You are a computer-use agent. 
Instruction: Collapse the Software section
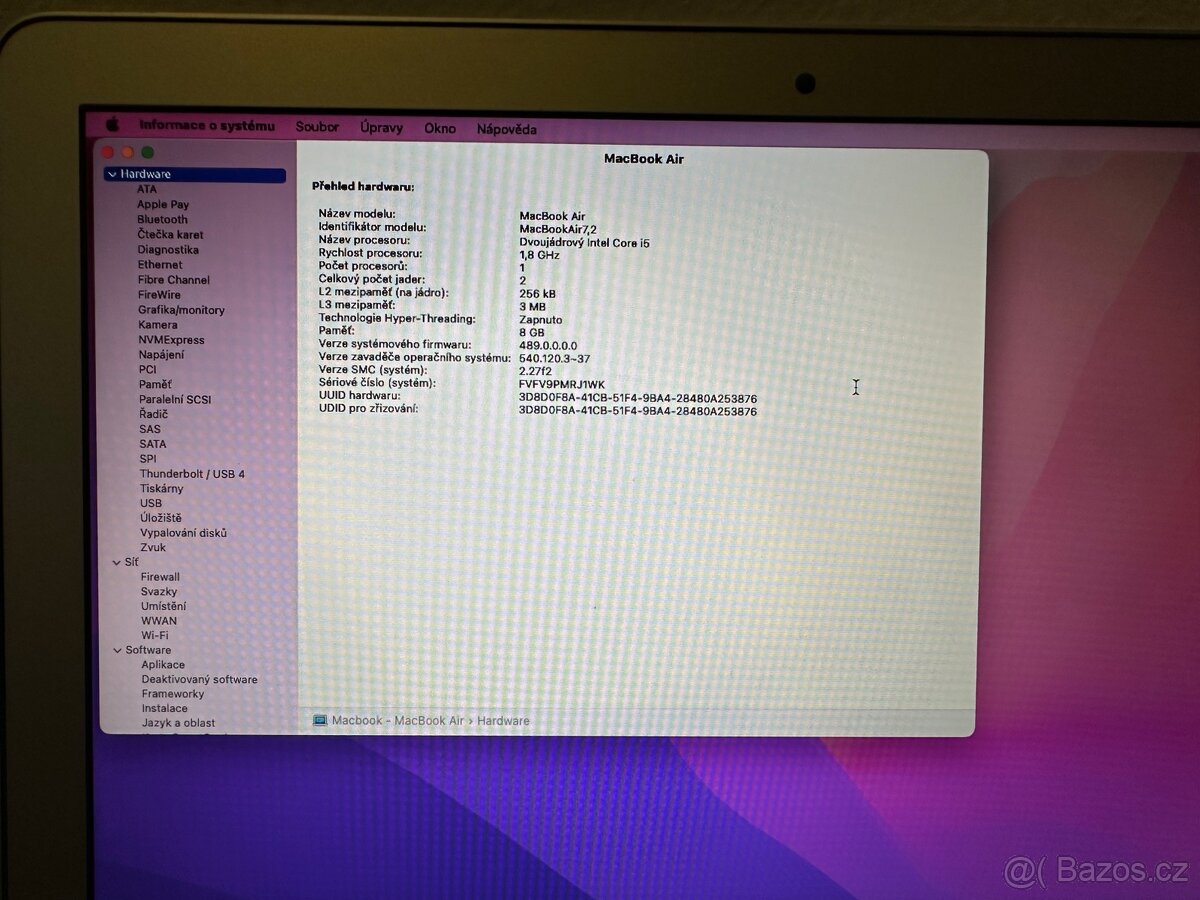117,650
